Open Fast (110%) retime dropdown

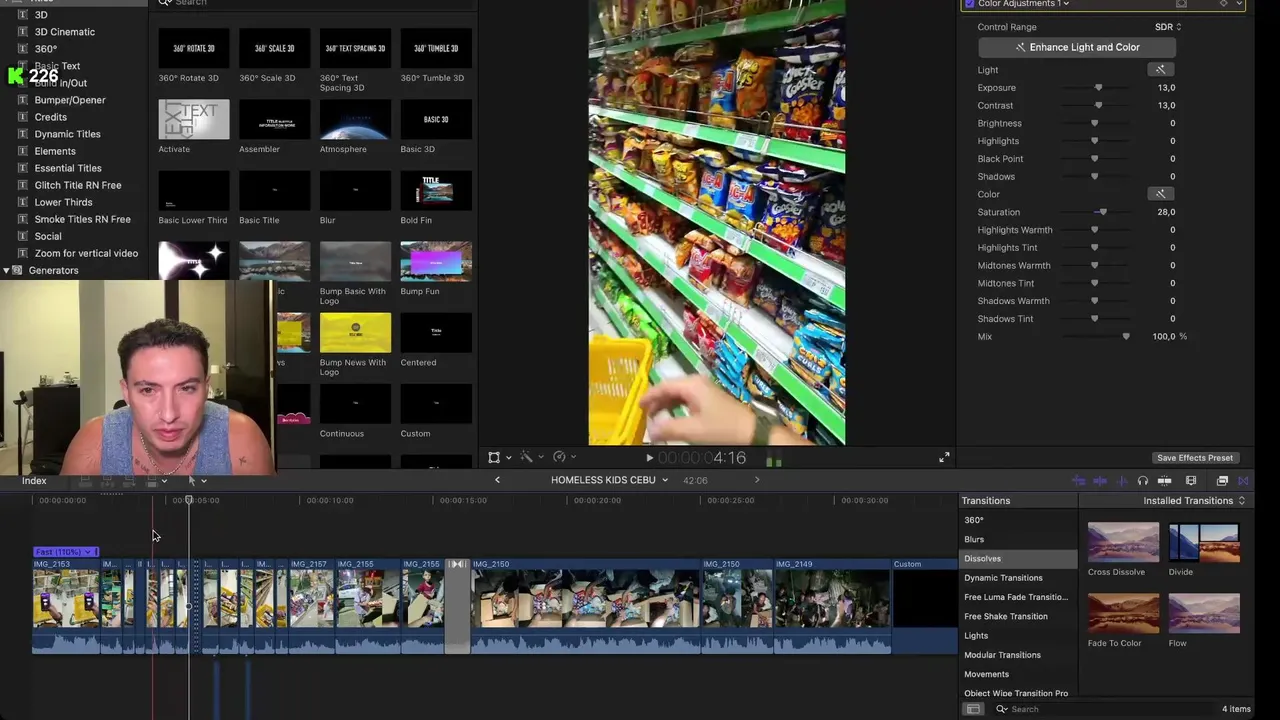(66, 552)
